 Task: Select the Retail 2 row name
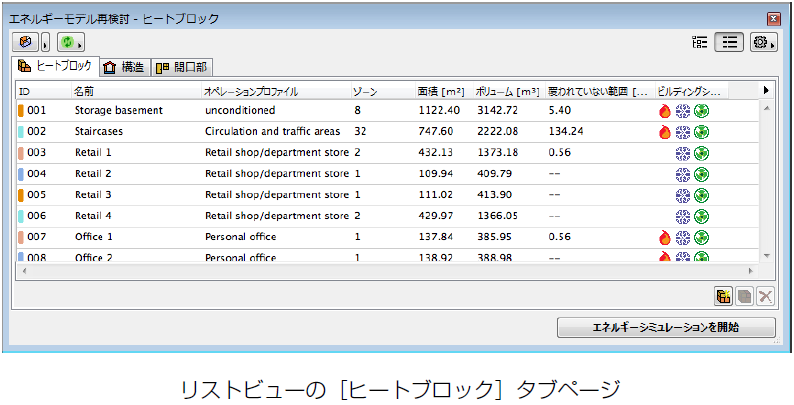tap(93, 174)
